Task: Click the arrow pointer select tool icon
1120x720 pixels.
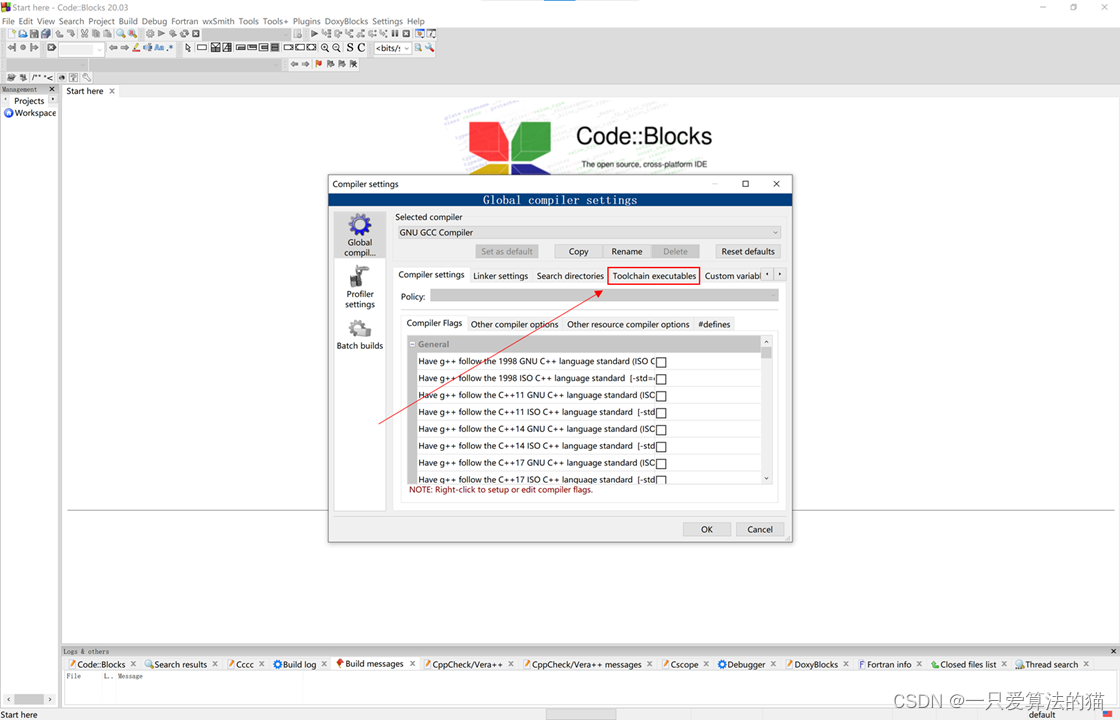Action: [188, 48]
